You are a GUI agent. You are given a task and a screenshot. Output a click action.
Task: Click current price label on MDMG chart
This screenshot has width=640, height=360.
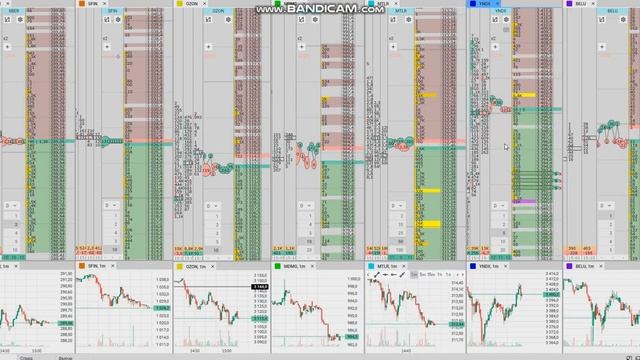[x=351, y=337]
